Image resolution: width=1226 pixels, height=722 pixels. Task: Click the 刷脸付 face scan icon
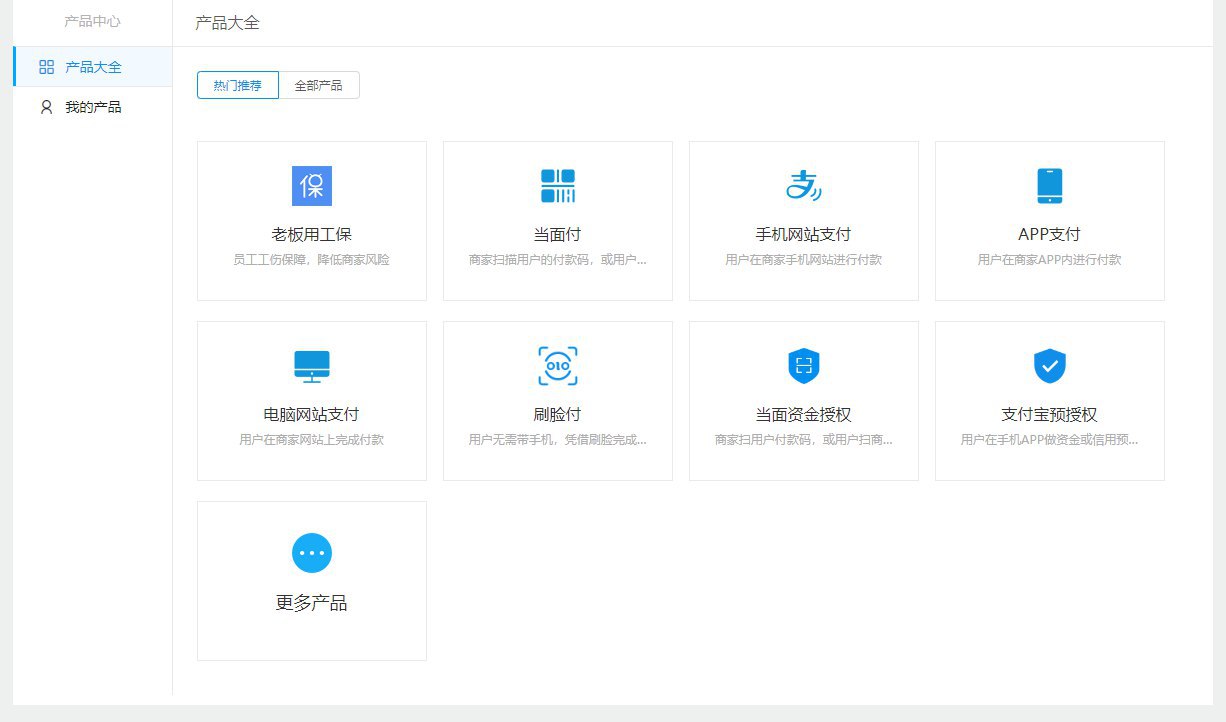click(x=558, y=366)
